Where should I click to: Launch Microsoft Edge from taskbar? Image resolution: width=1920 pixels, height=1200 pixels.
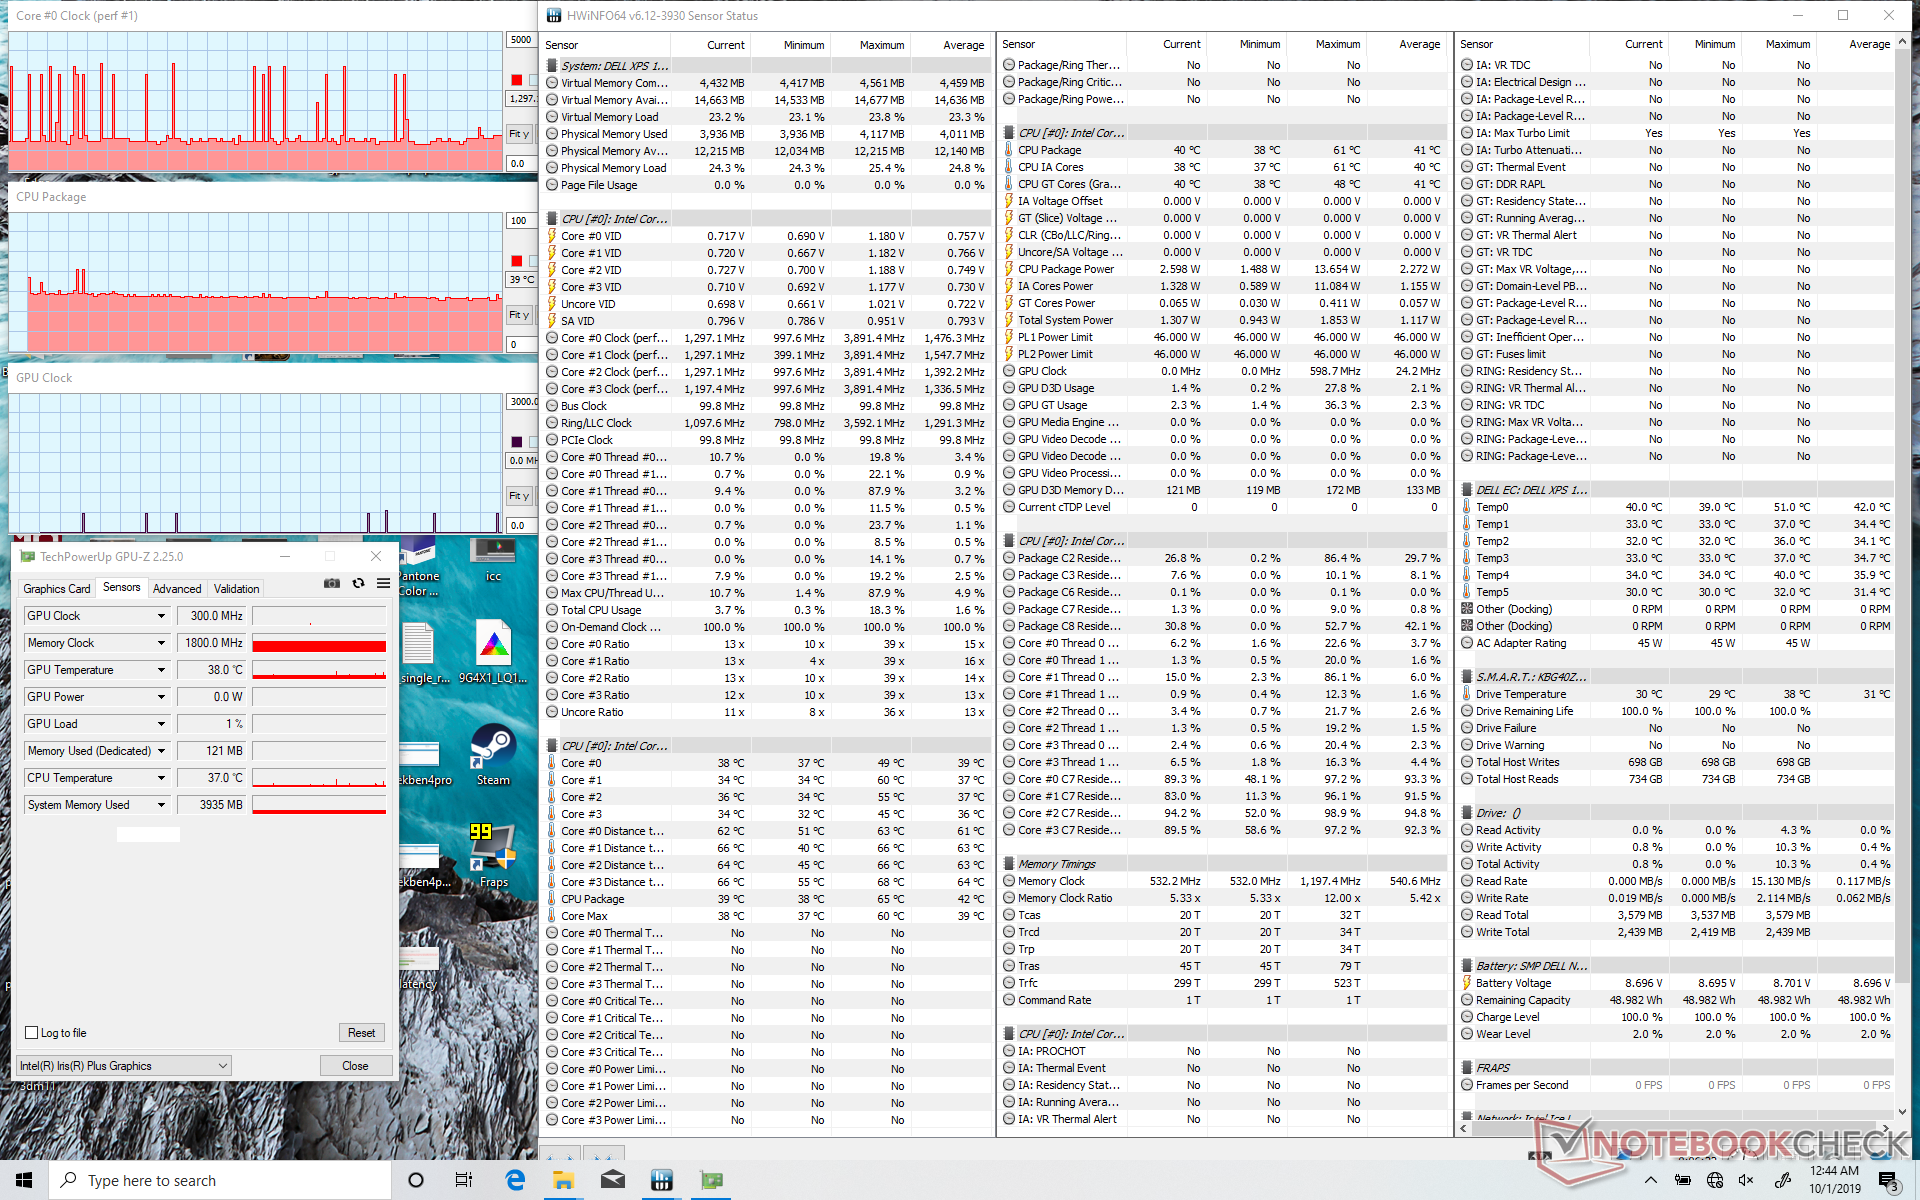tap(515, 1180)
